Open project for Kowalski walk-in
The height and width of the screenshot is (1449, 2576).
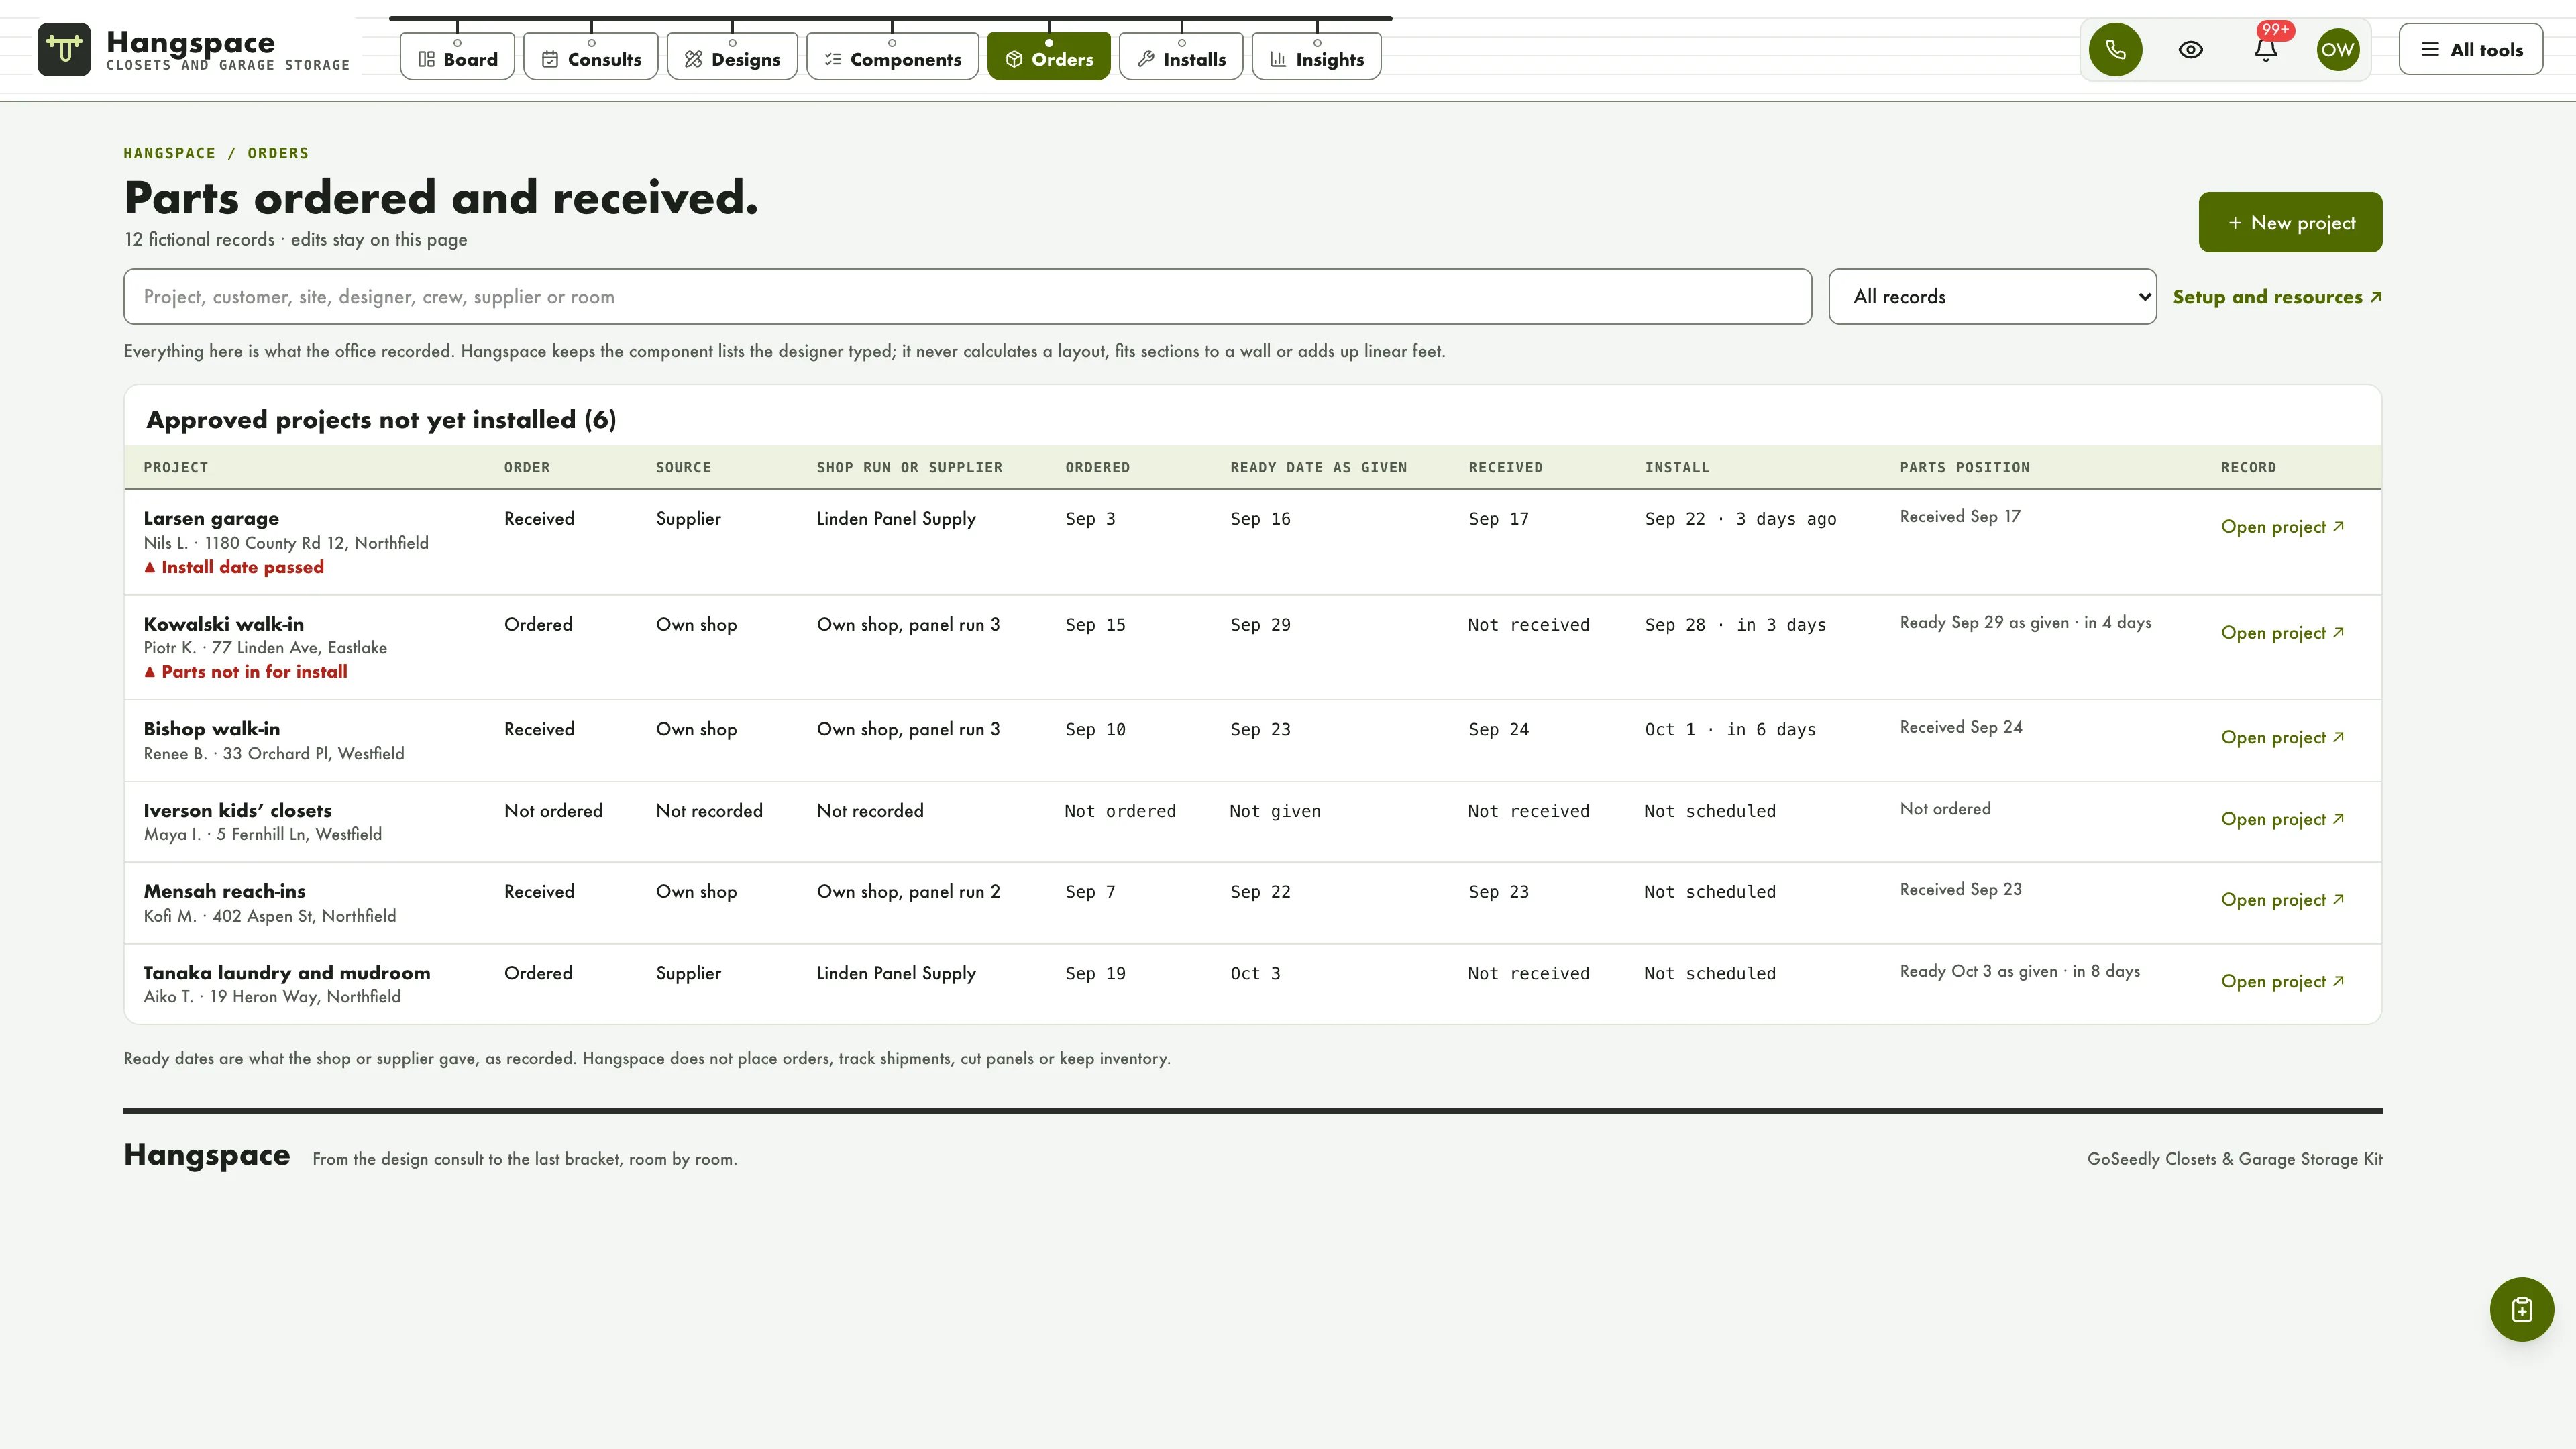(x=2282, y=633)
